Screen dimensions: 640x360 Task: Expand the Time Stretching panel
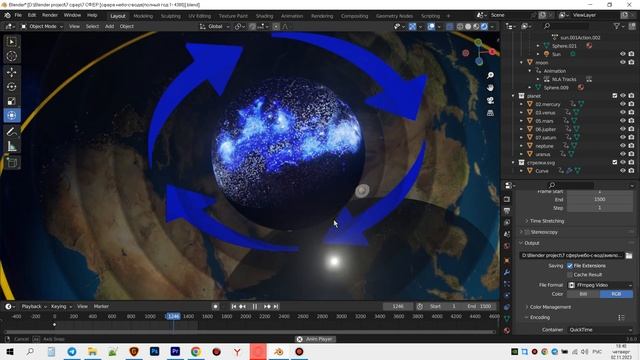point(547,221)
